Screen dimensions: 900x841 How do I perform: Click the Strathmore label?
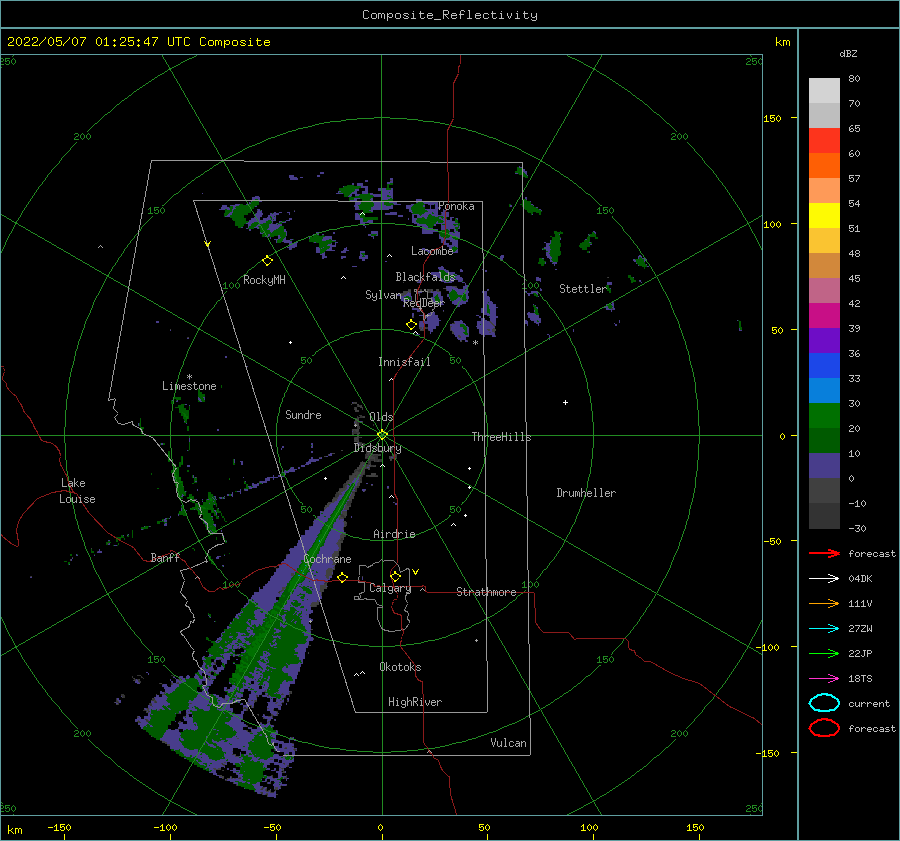[x=486, y=592]
